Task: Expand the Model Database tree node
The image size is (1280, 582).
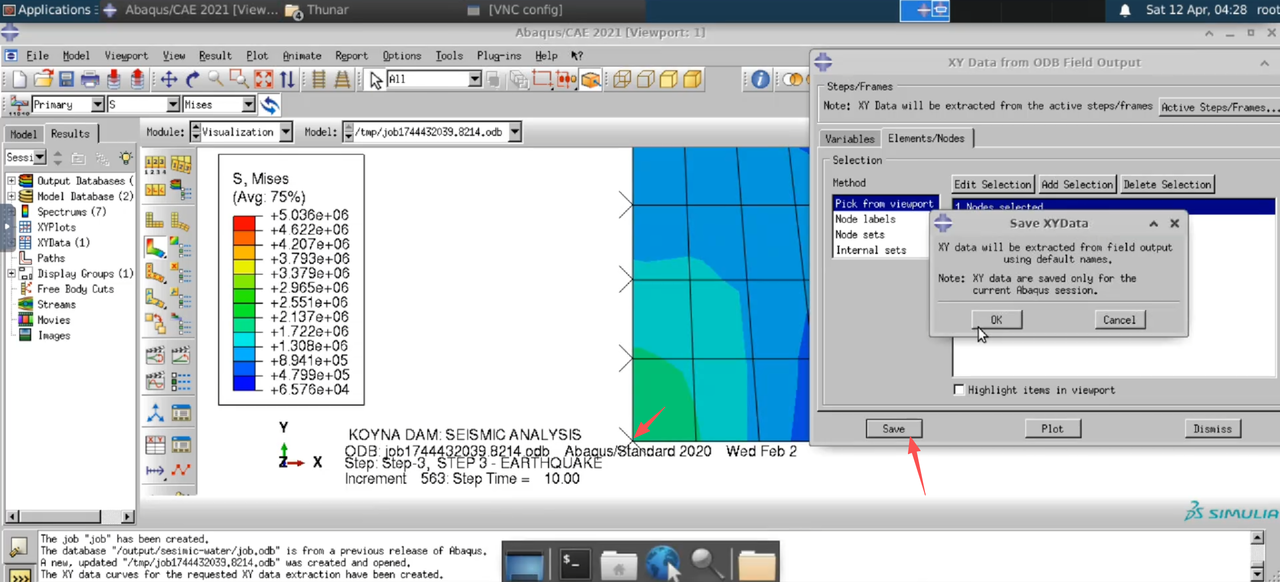Action: [12, 196]
